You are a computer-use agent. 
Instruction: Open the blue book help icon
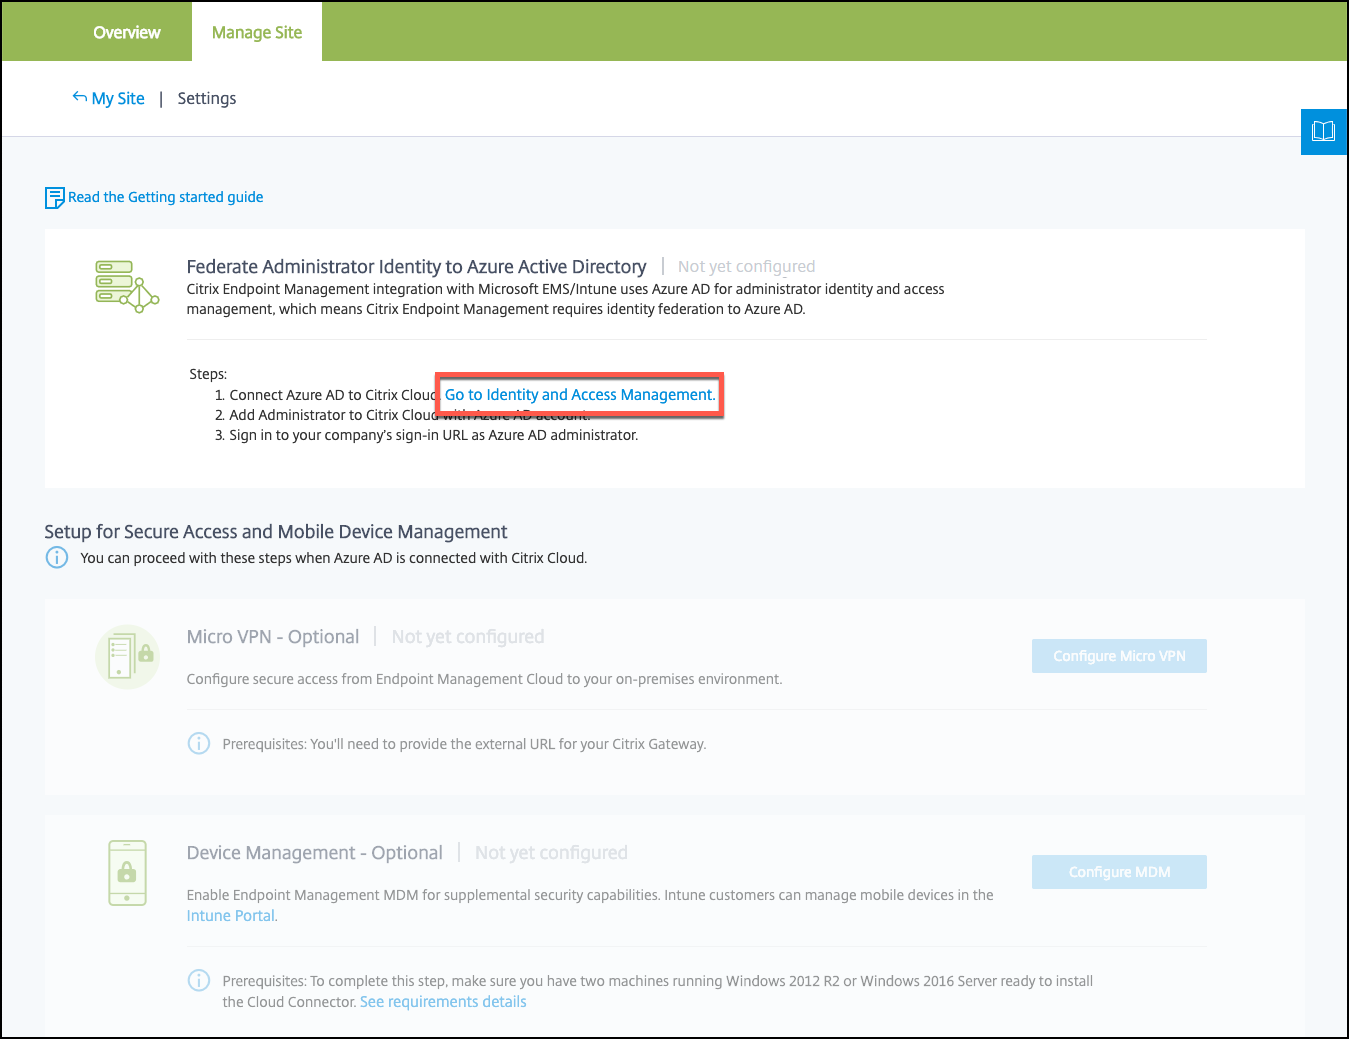click(x=1323, y=131)
